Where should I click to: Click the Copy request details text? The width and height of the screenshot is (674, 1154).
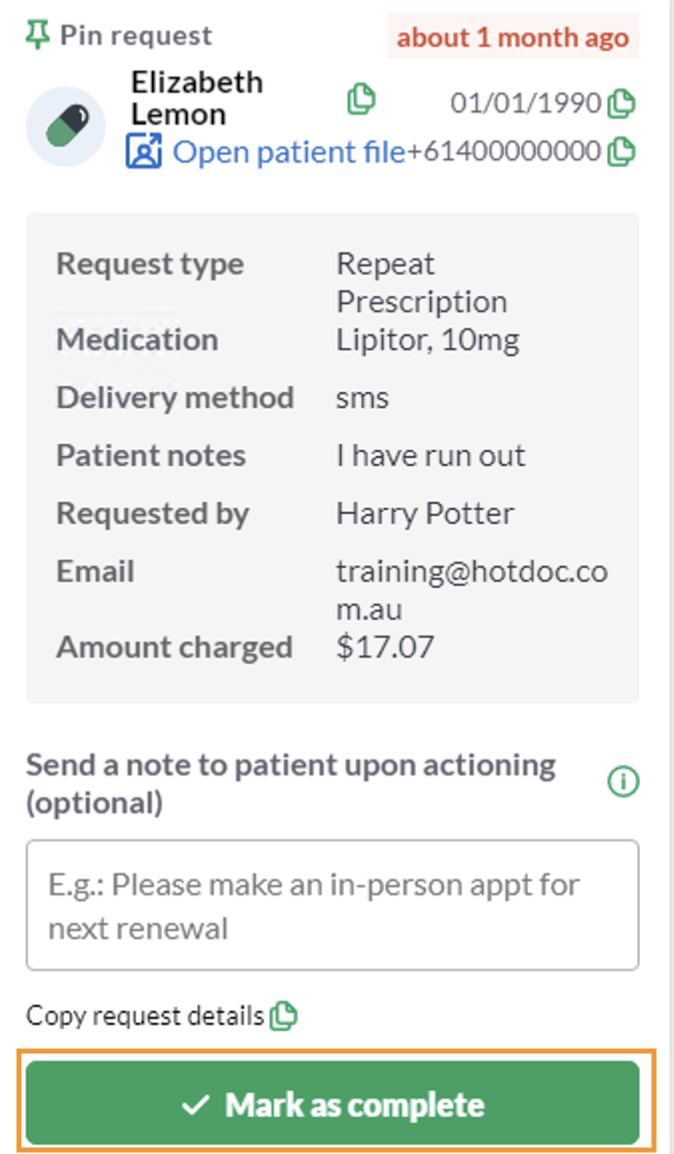pos(145,1016)
